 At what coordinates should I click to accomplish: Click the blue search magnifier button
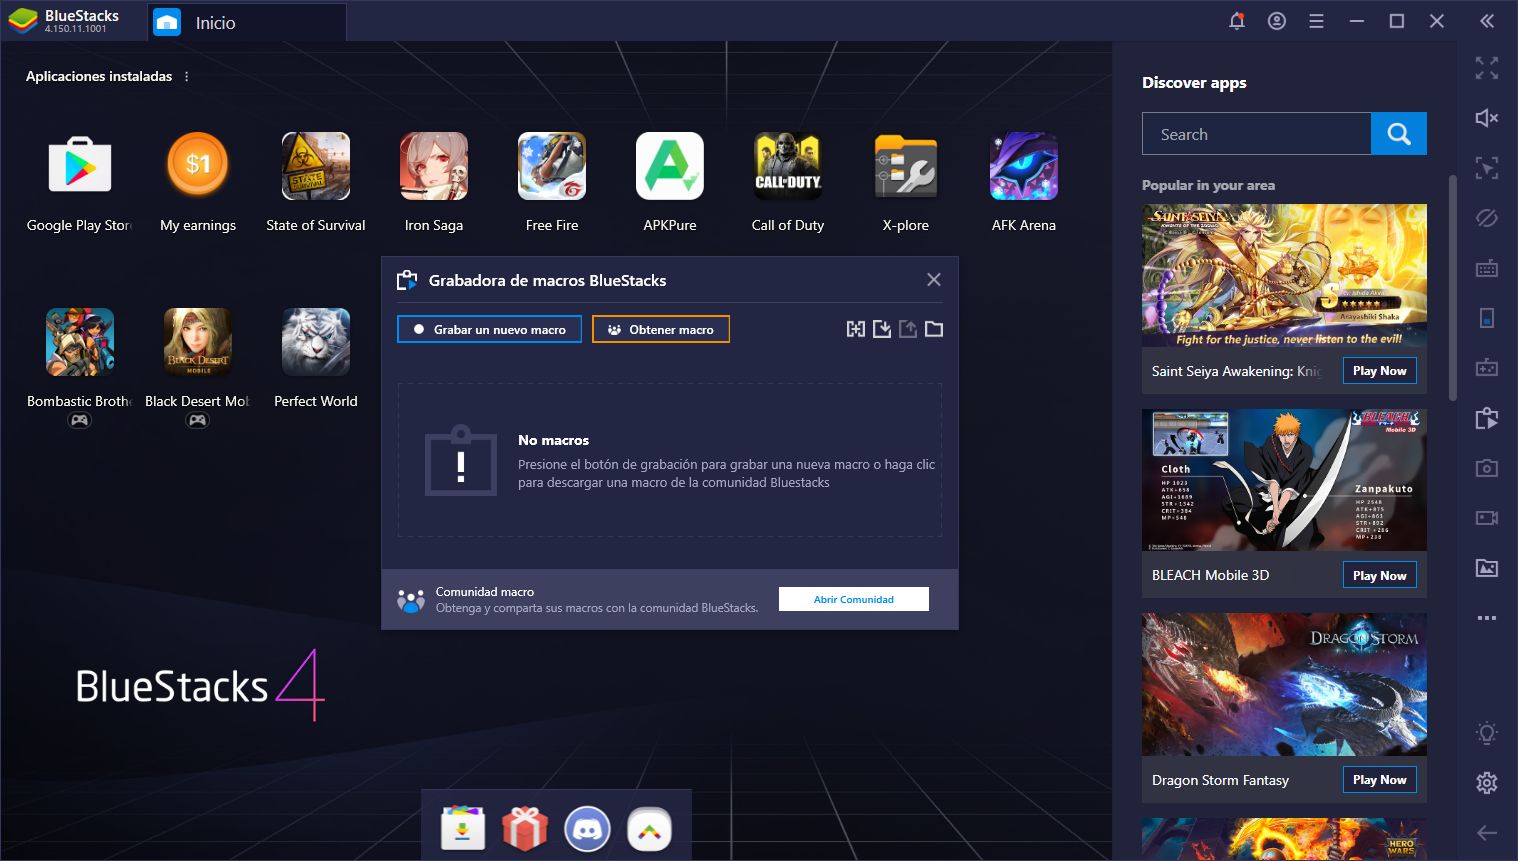click(1399, 134)
